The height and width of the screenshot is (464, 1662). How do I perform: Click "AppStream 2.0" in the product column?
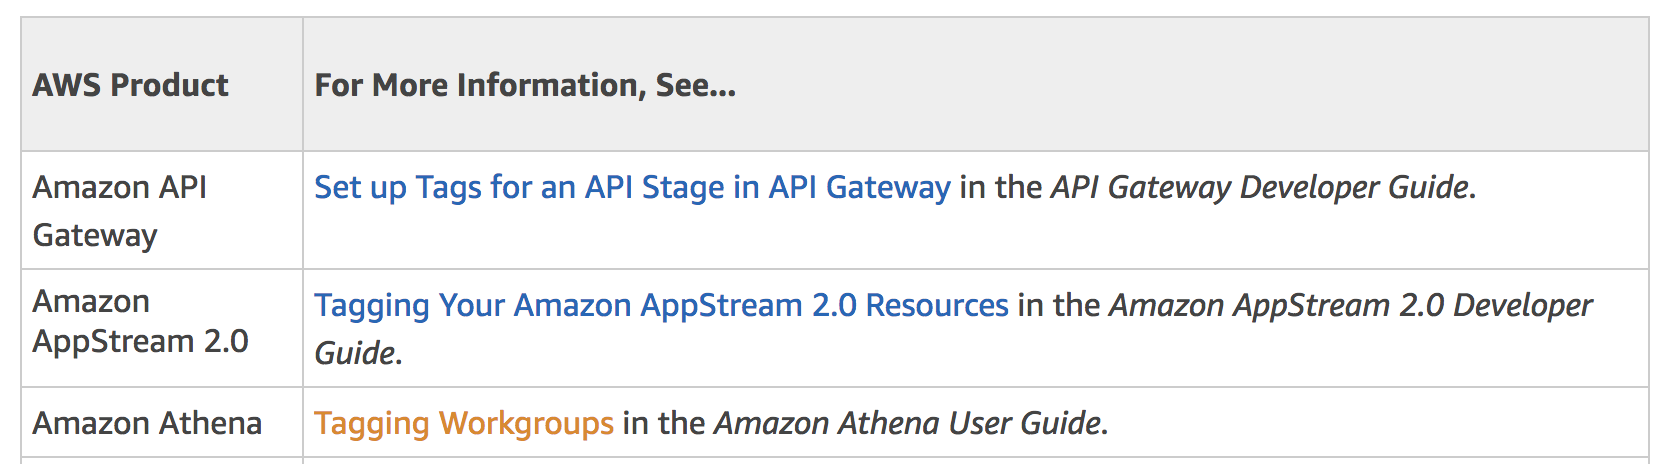coord(140,341)
